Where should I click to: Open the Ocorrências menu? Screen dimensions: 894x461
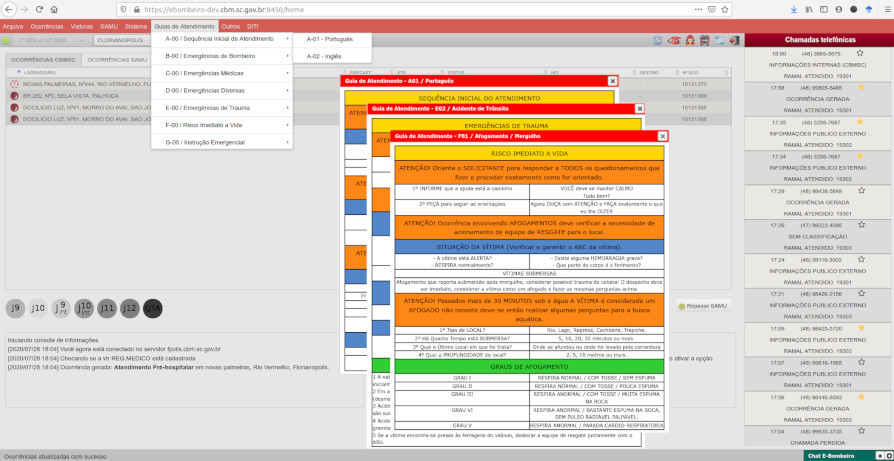tap(47, 26)
